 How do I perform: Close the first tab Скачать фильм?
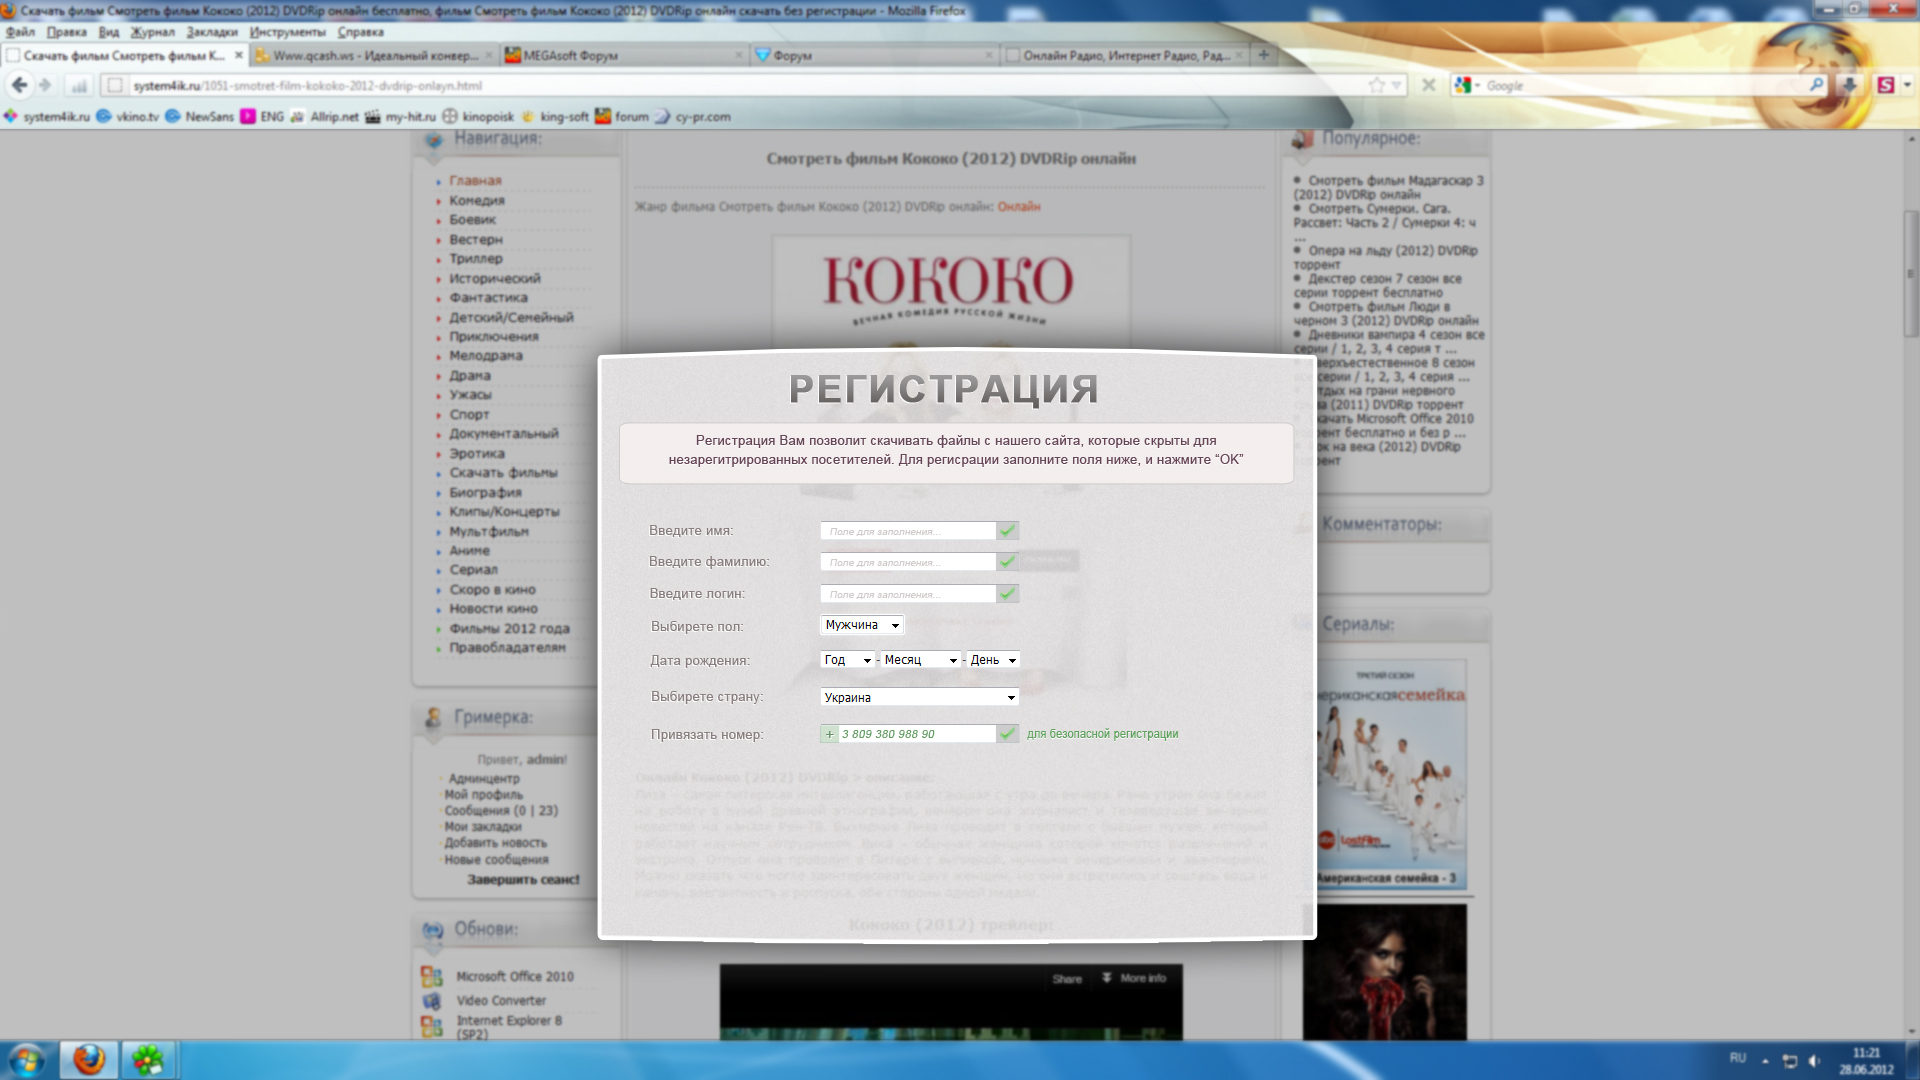coord(238,55)
